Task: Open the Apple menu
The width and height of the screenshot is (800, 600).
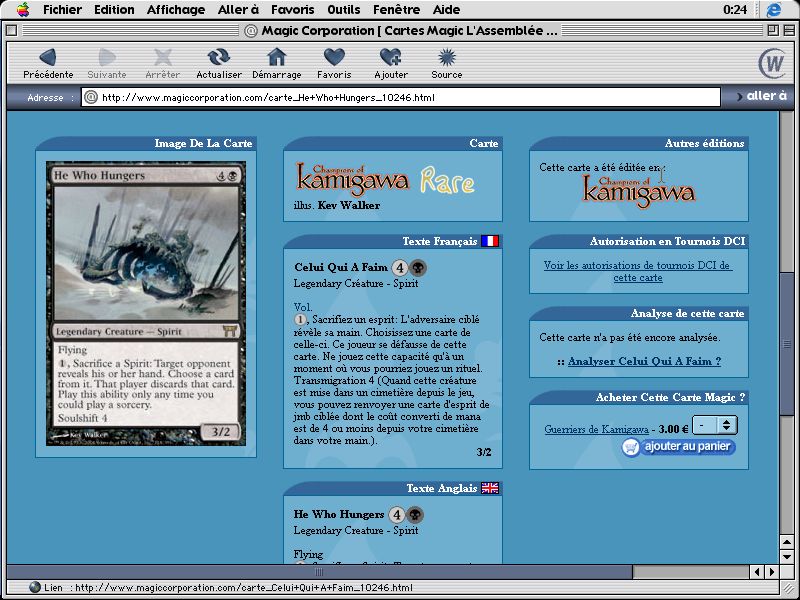Action: 23,9
